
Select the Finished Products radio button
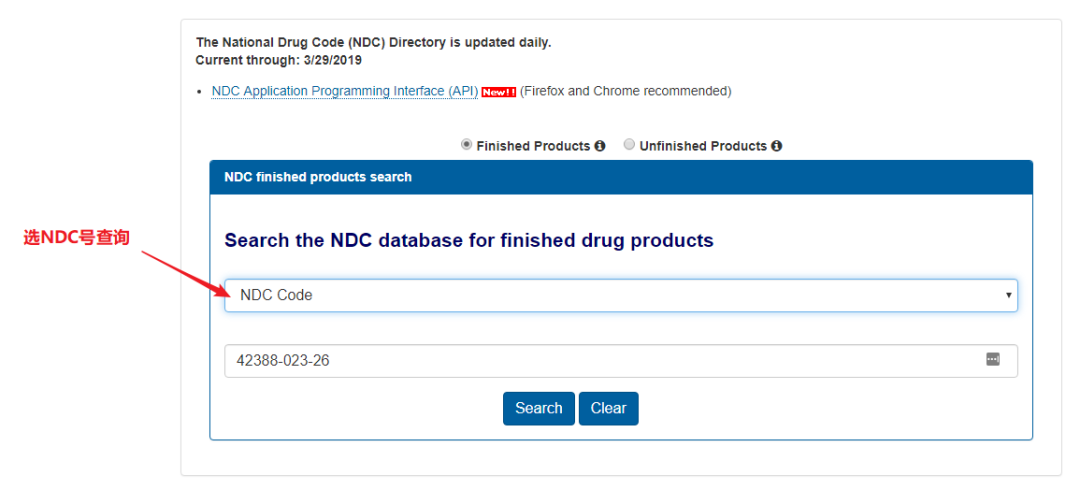coord(467,145)
